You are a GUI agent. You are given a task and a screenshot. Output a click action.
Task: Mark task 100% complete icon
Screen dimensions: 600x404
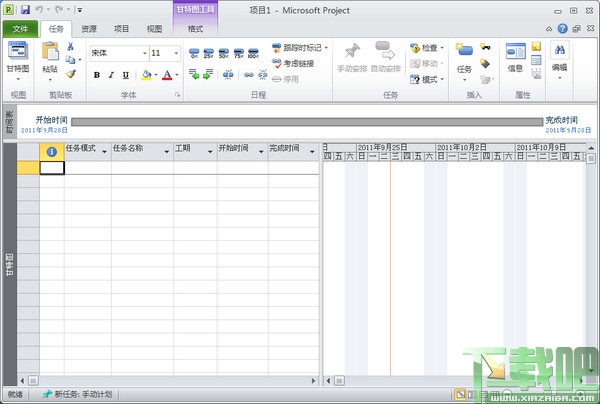253,53
